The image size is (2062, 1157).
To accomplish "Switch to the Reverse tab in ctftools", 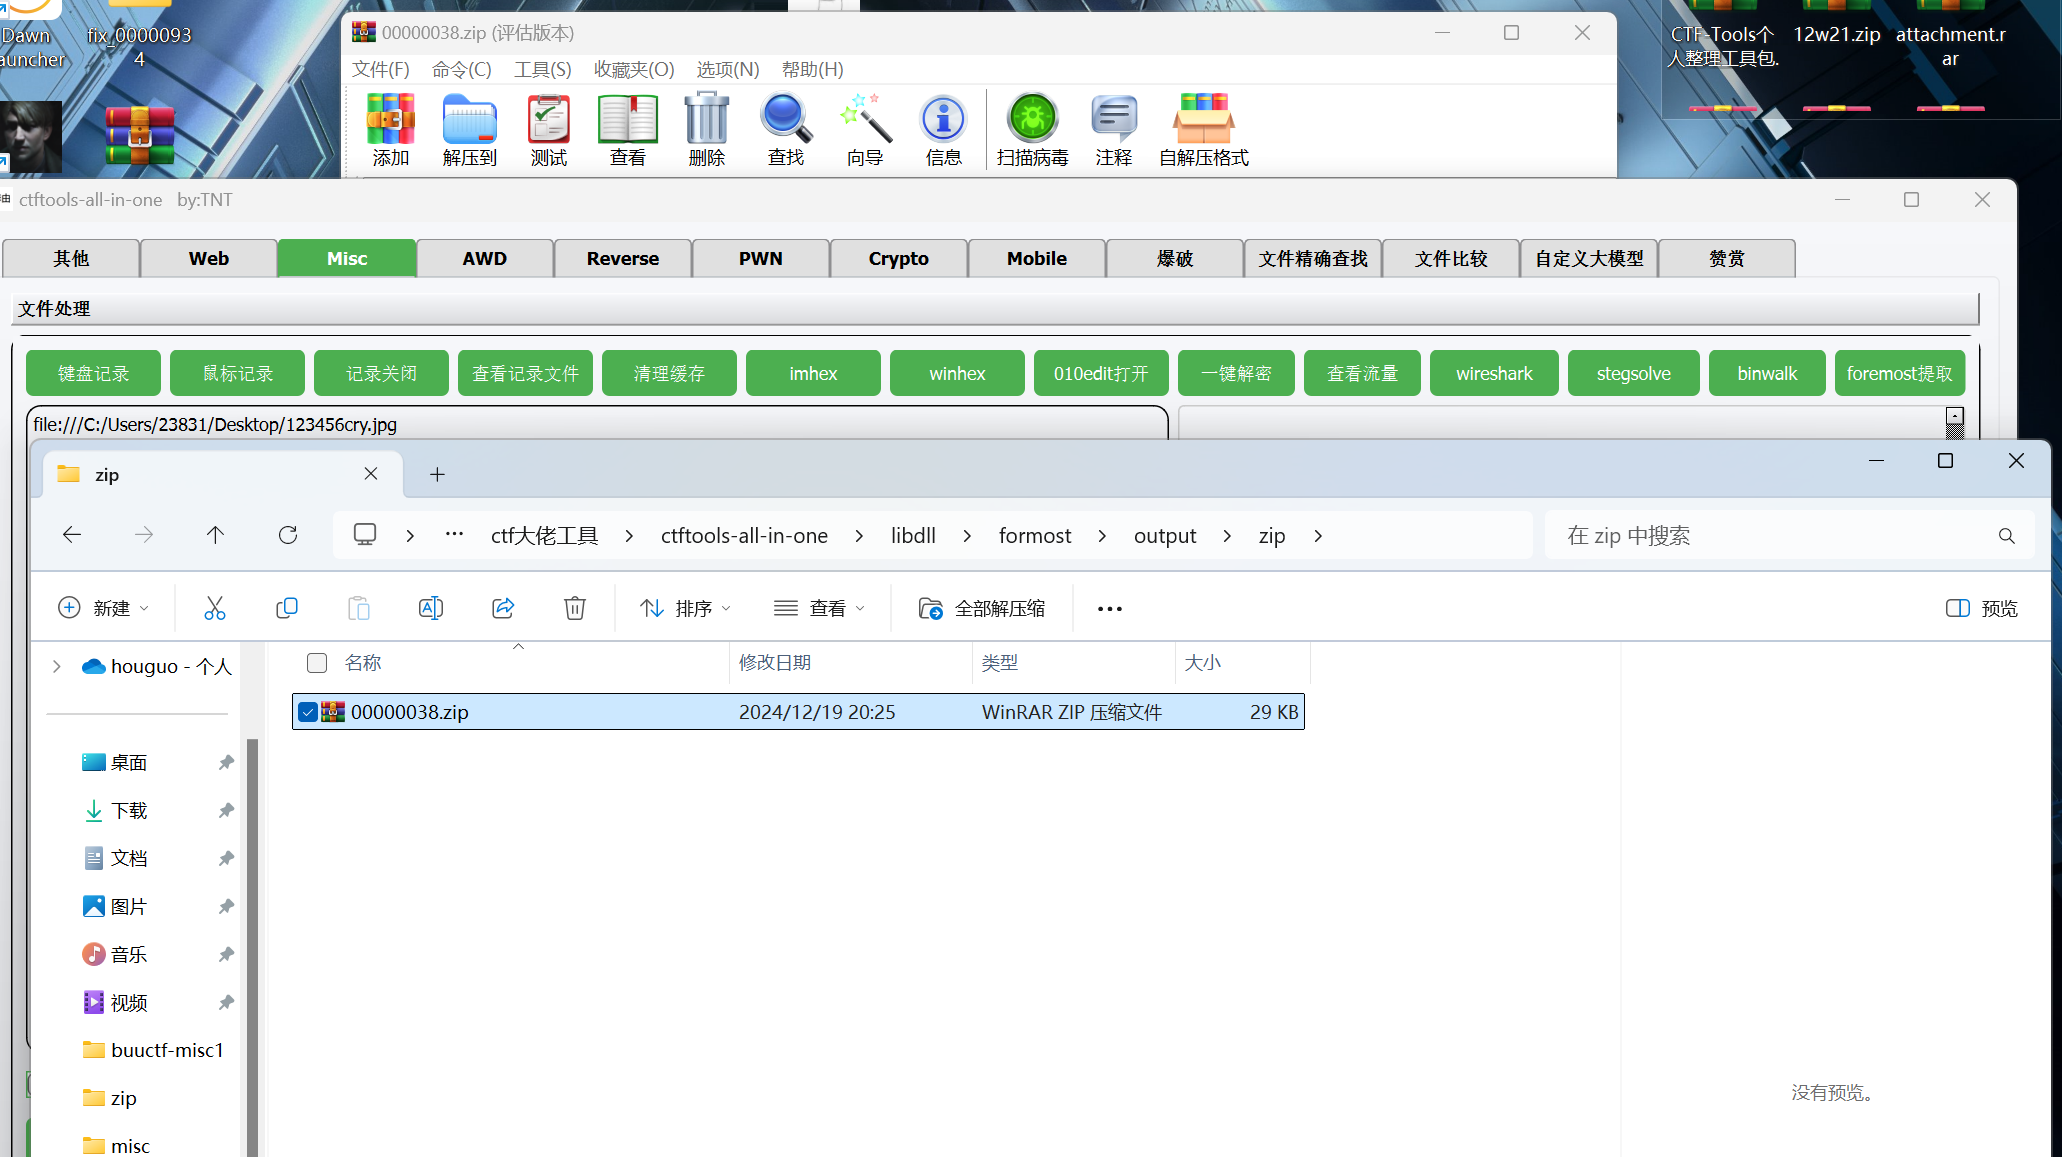I will tap(622, 258).
